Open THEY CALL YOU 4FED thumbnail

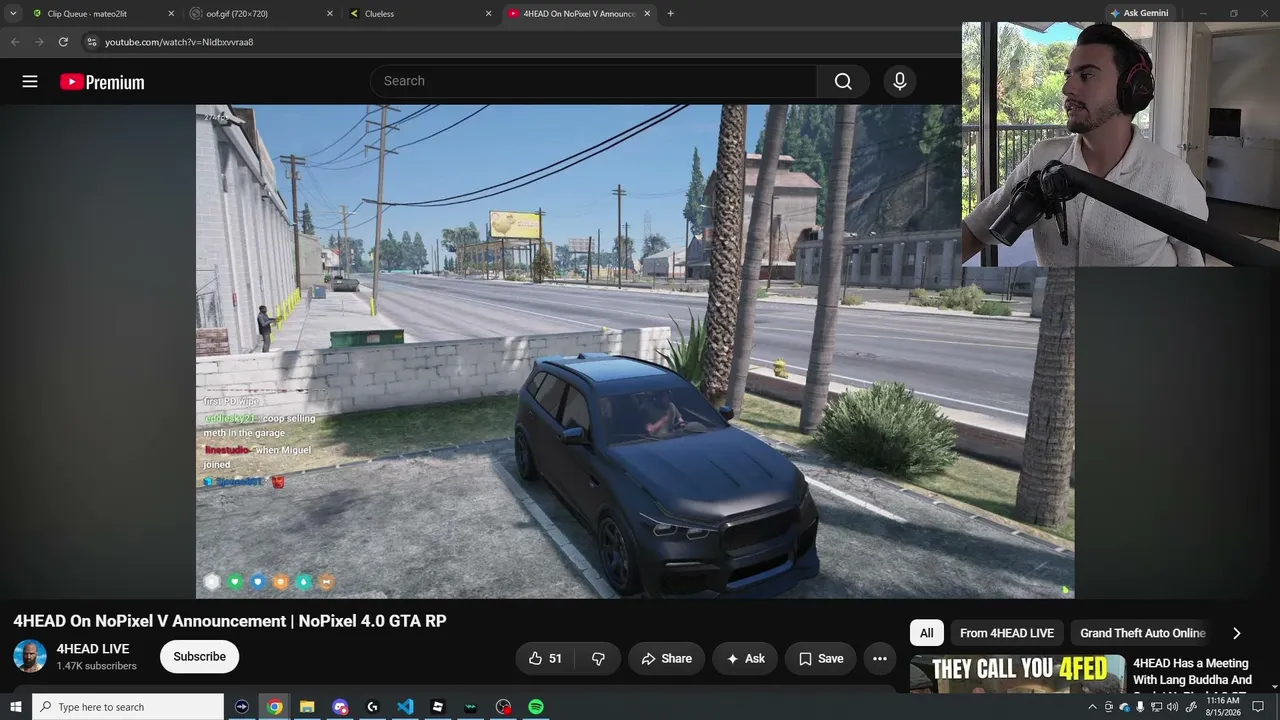pyautogui.click(x=1017, y=673)
